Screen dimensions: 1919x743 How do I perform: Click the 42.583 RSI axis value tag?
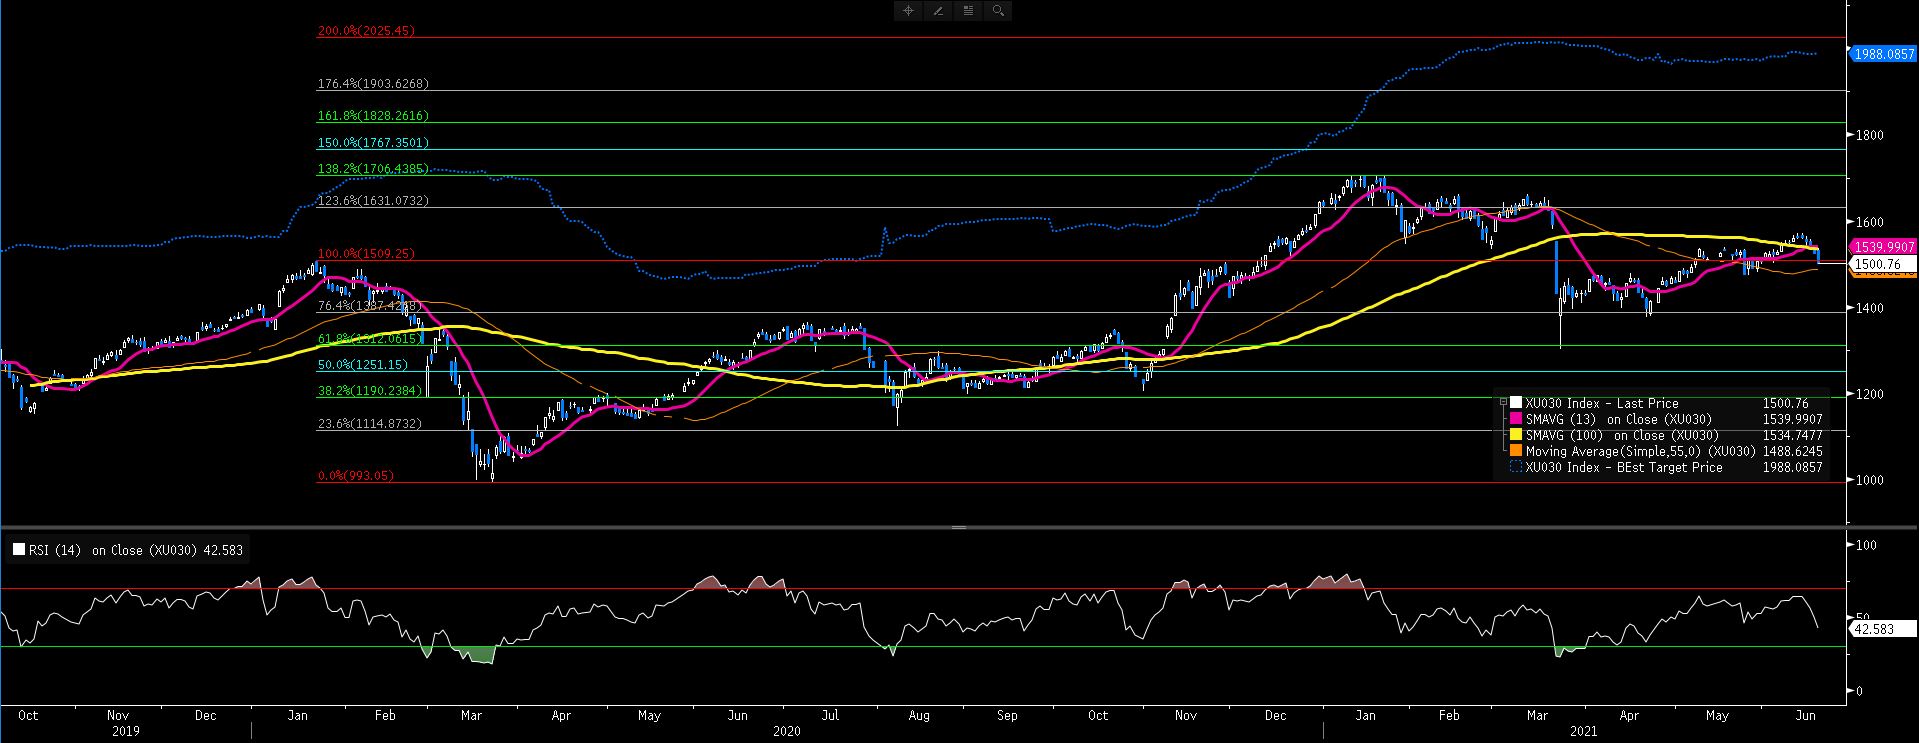[1873, 630]
